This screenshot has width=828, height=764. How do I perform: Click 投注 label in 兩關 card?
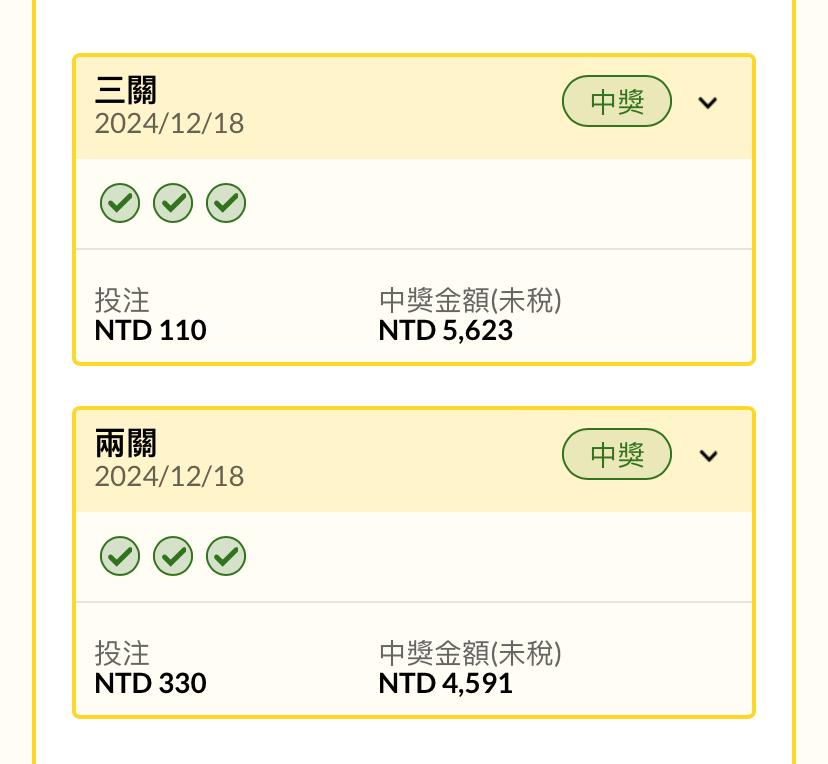122,654
